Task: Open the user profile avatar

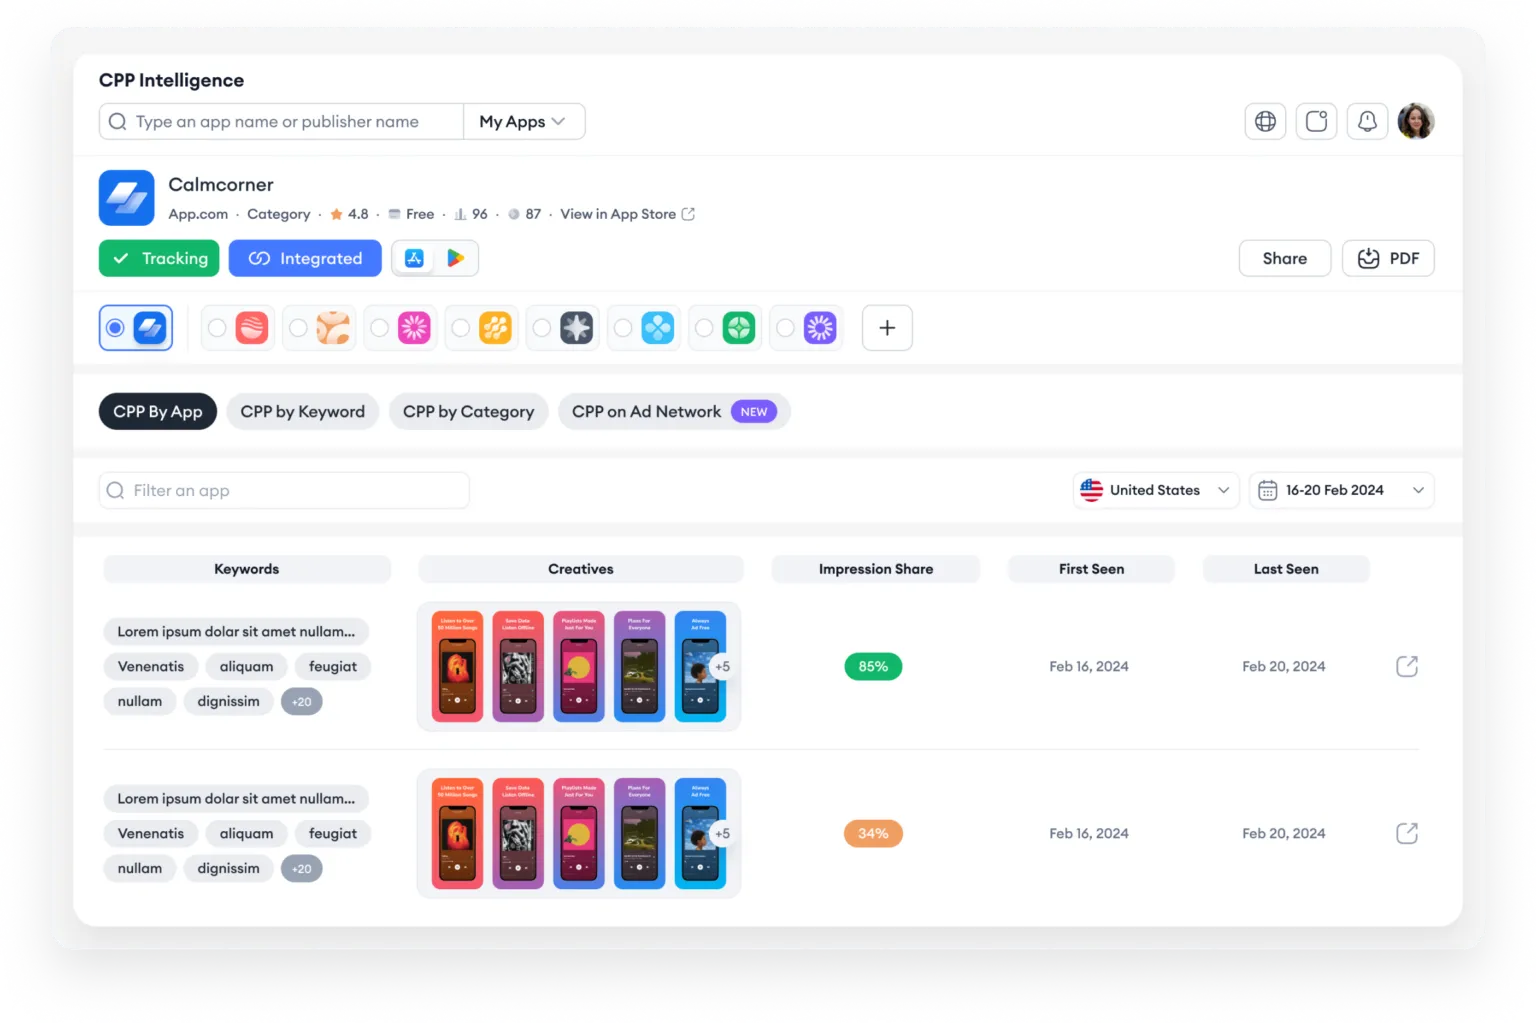Action: coord(1416,121)
